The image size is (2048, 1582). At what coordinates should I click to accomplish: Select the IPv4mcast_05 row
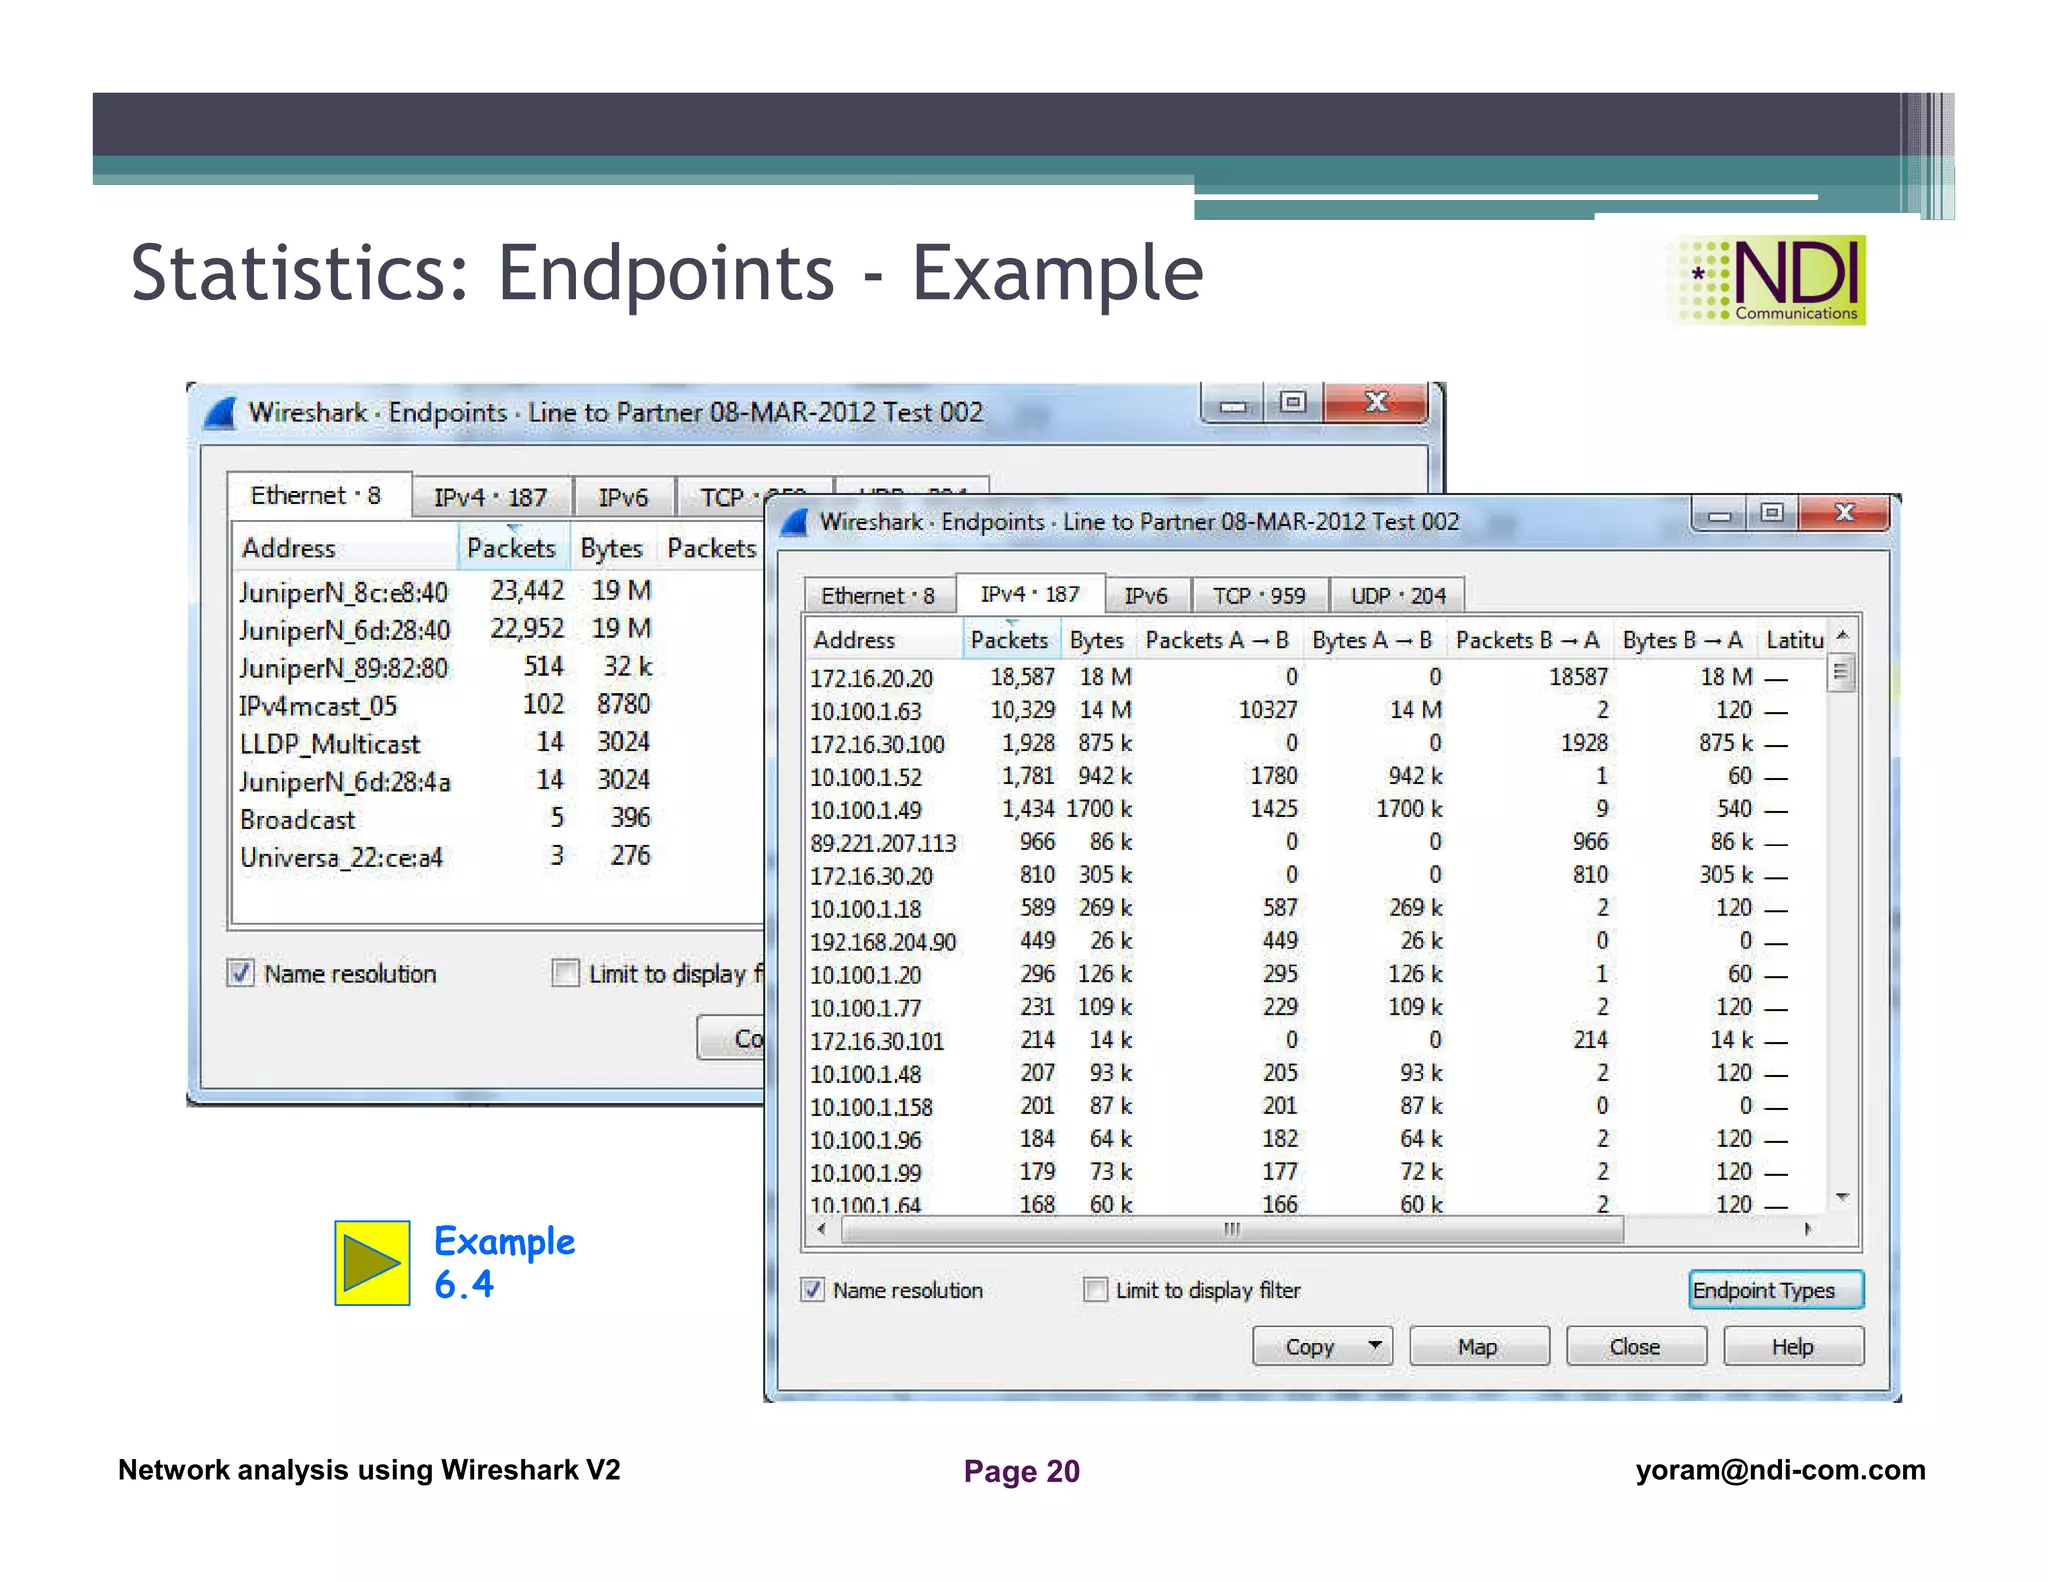[x=498, y=705]
